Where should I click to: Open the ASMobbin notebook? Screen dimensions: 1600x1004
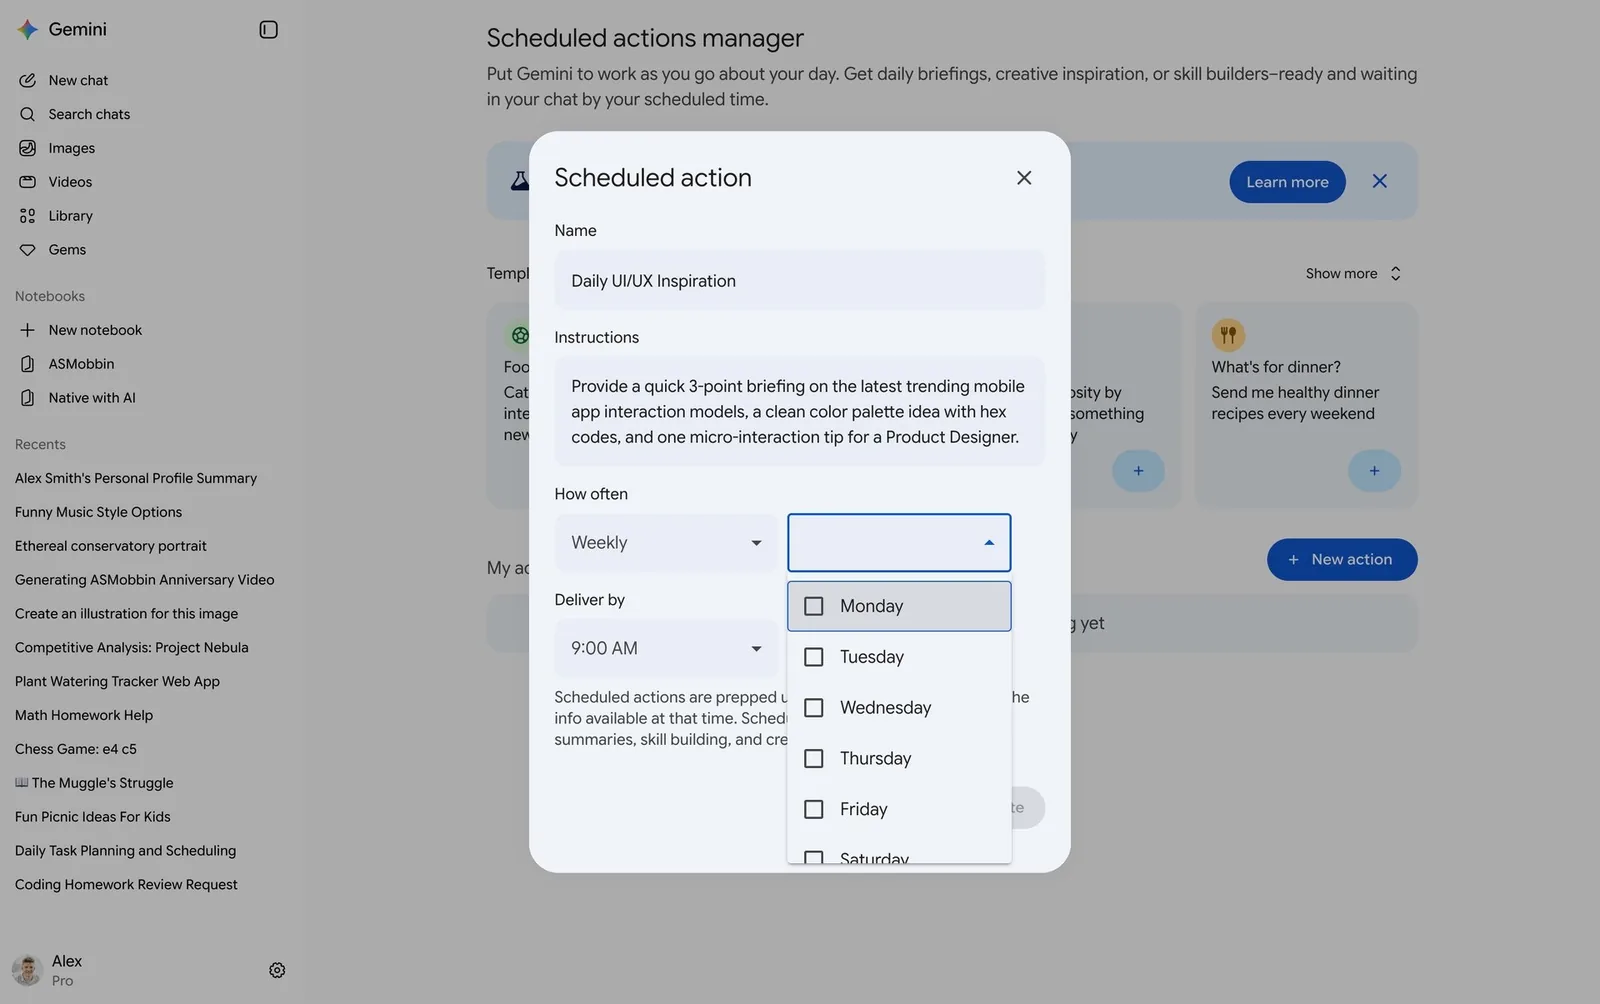pos(81,364)
